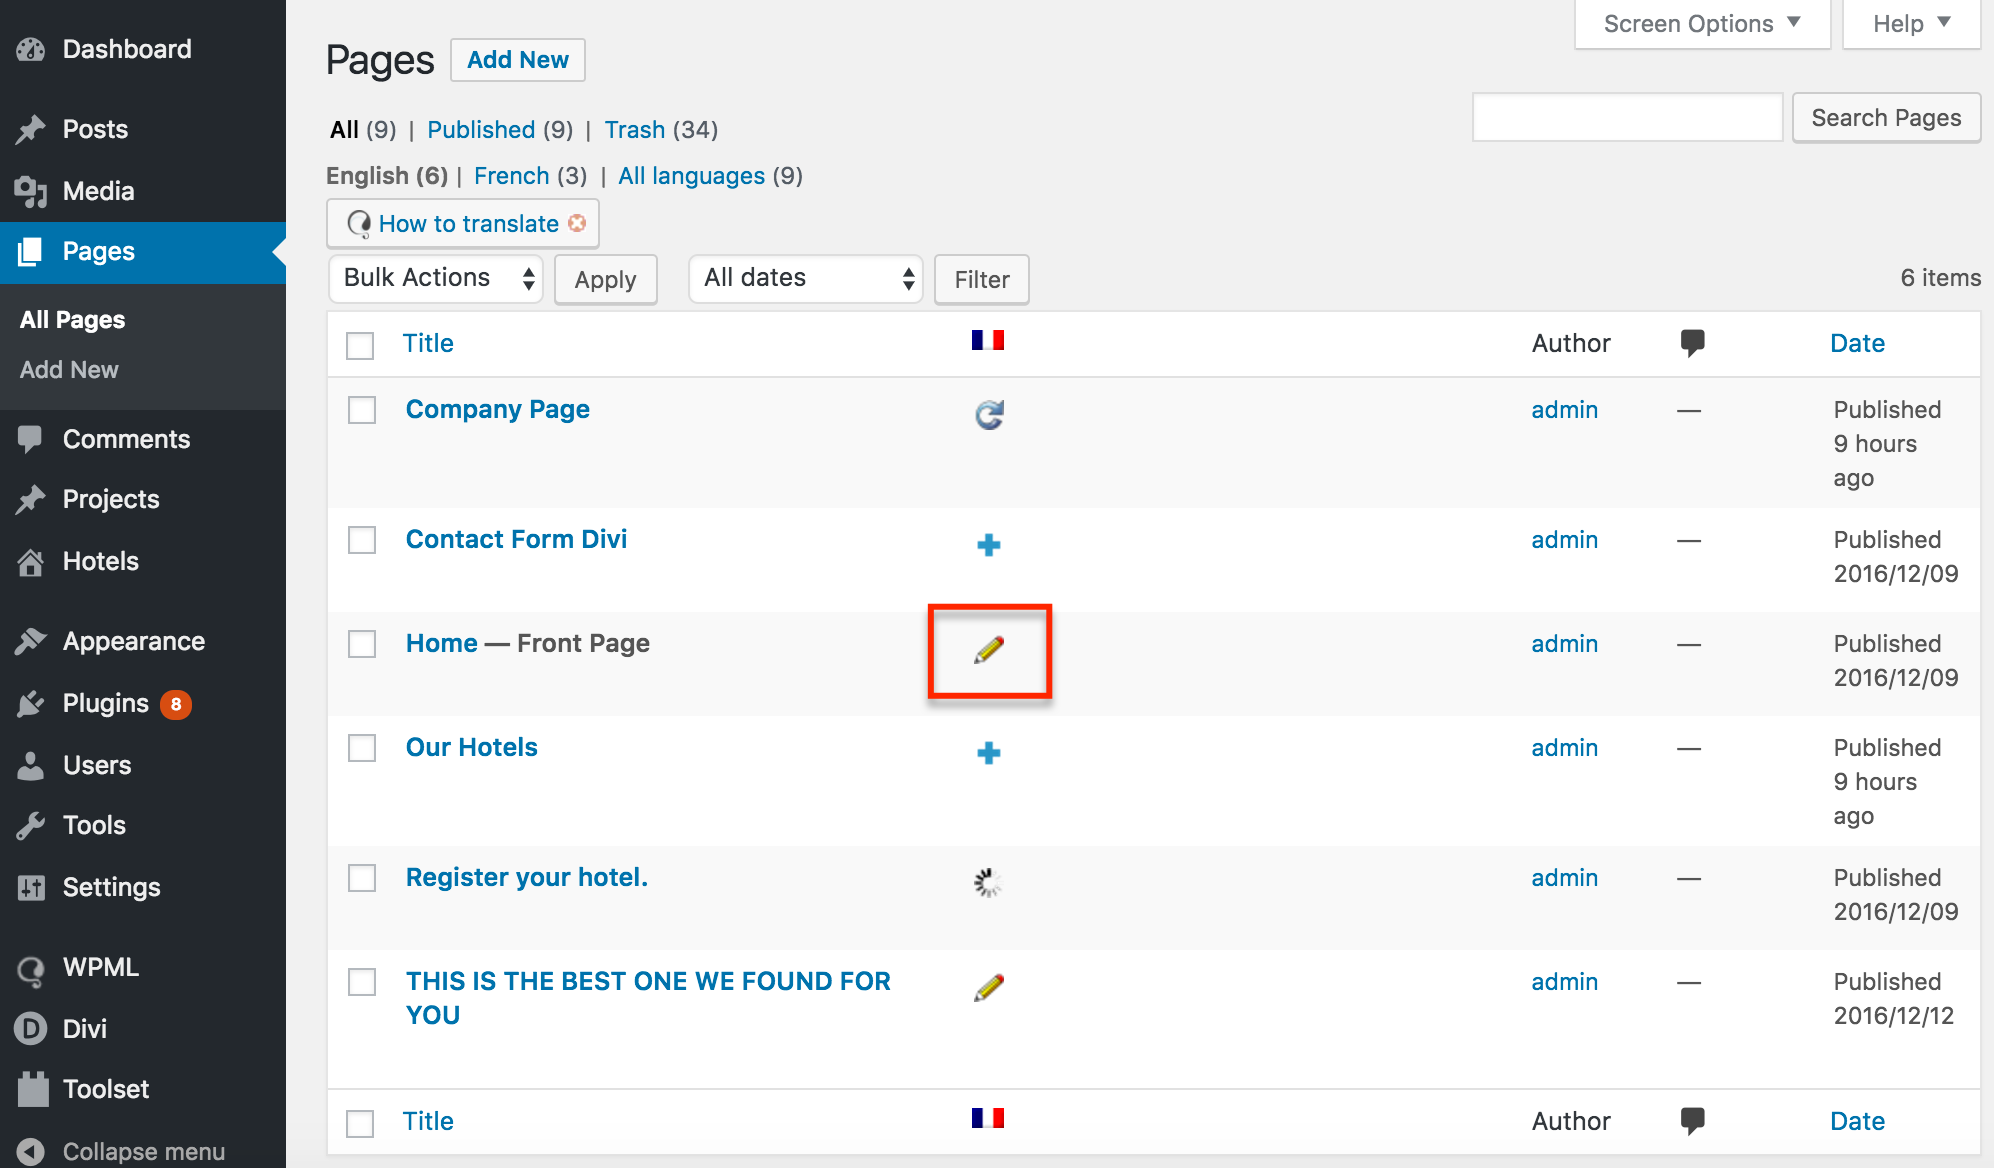The height and width of the screenshot is (1168, 1994).
Task: Click the Hotels house icon
Action: (x=31, y=561)
